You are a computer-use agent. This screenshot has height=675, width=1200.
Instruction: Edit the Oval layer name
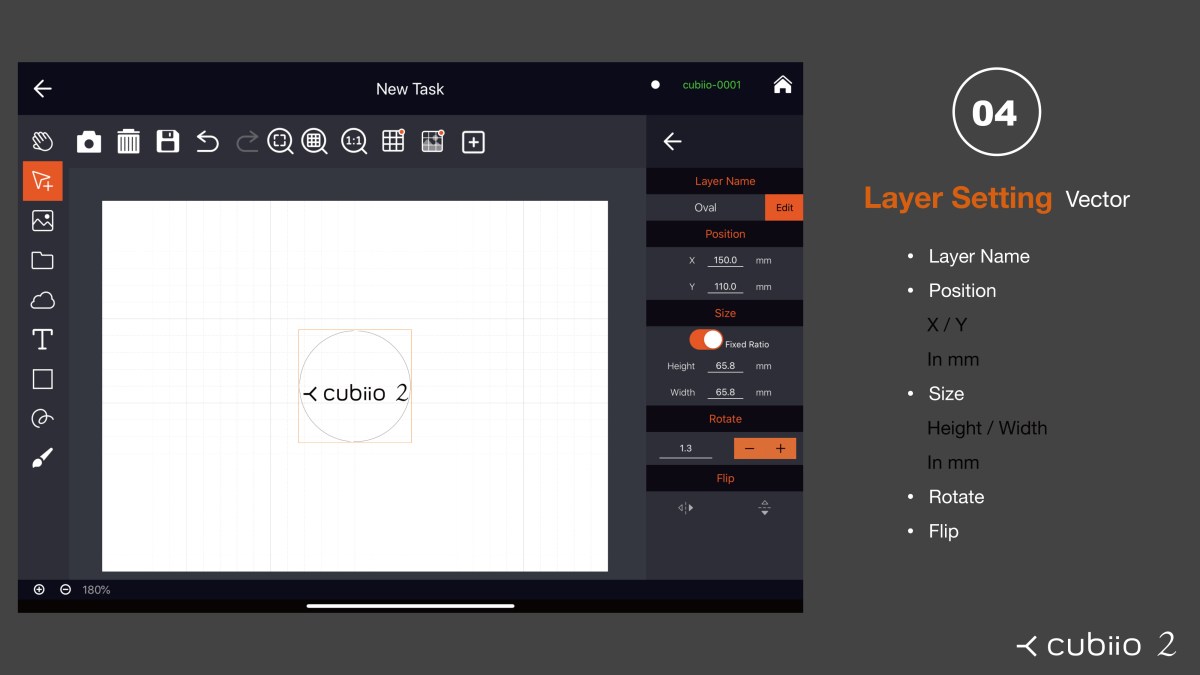tap(783, 207)
